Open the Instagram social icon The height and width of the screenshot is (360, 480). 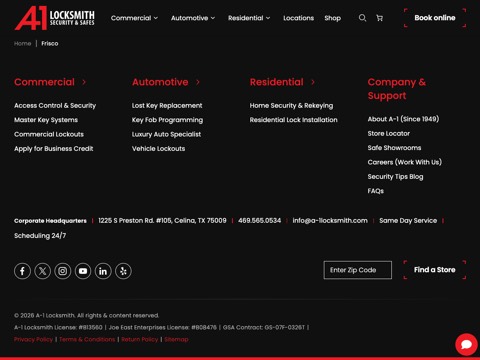tap(63, 271)
